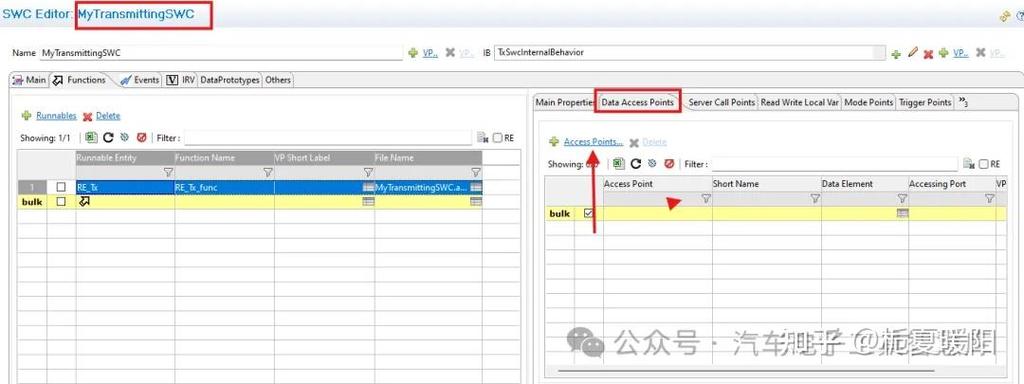Switch to the DataPrototypes tab
The width and height of the screenshot is (1024, 384).
(230, 80)
